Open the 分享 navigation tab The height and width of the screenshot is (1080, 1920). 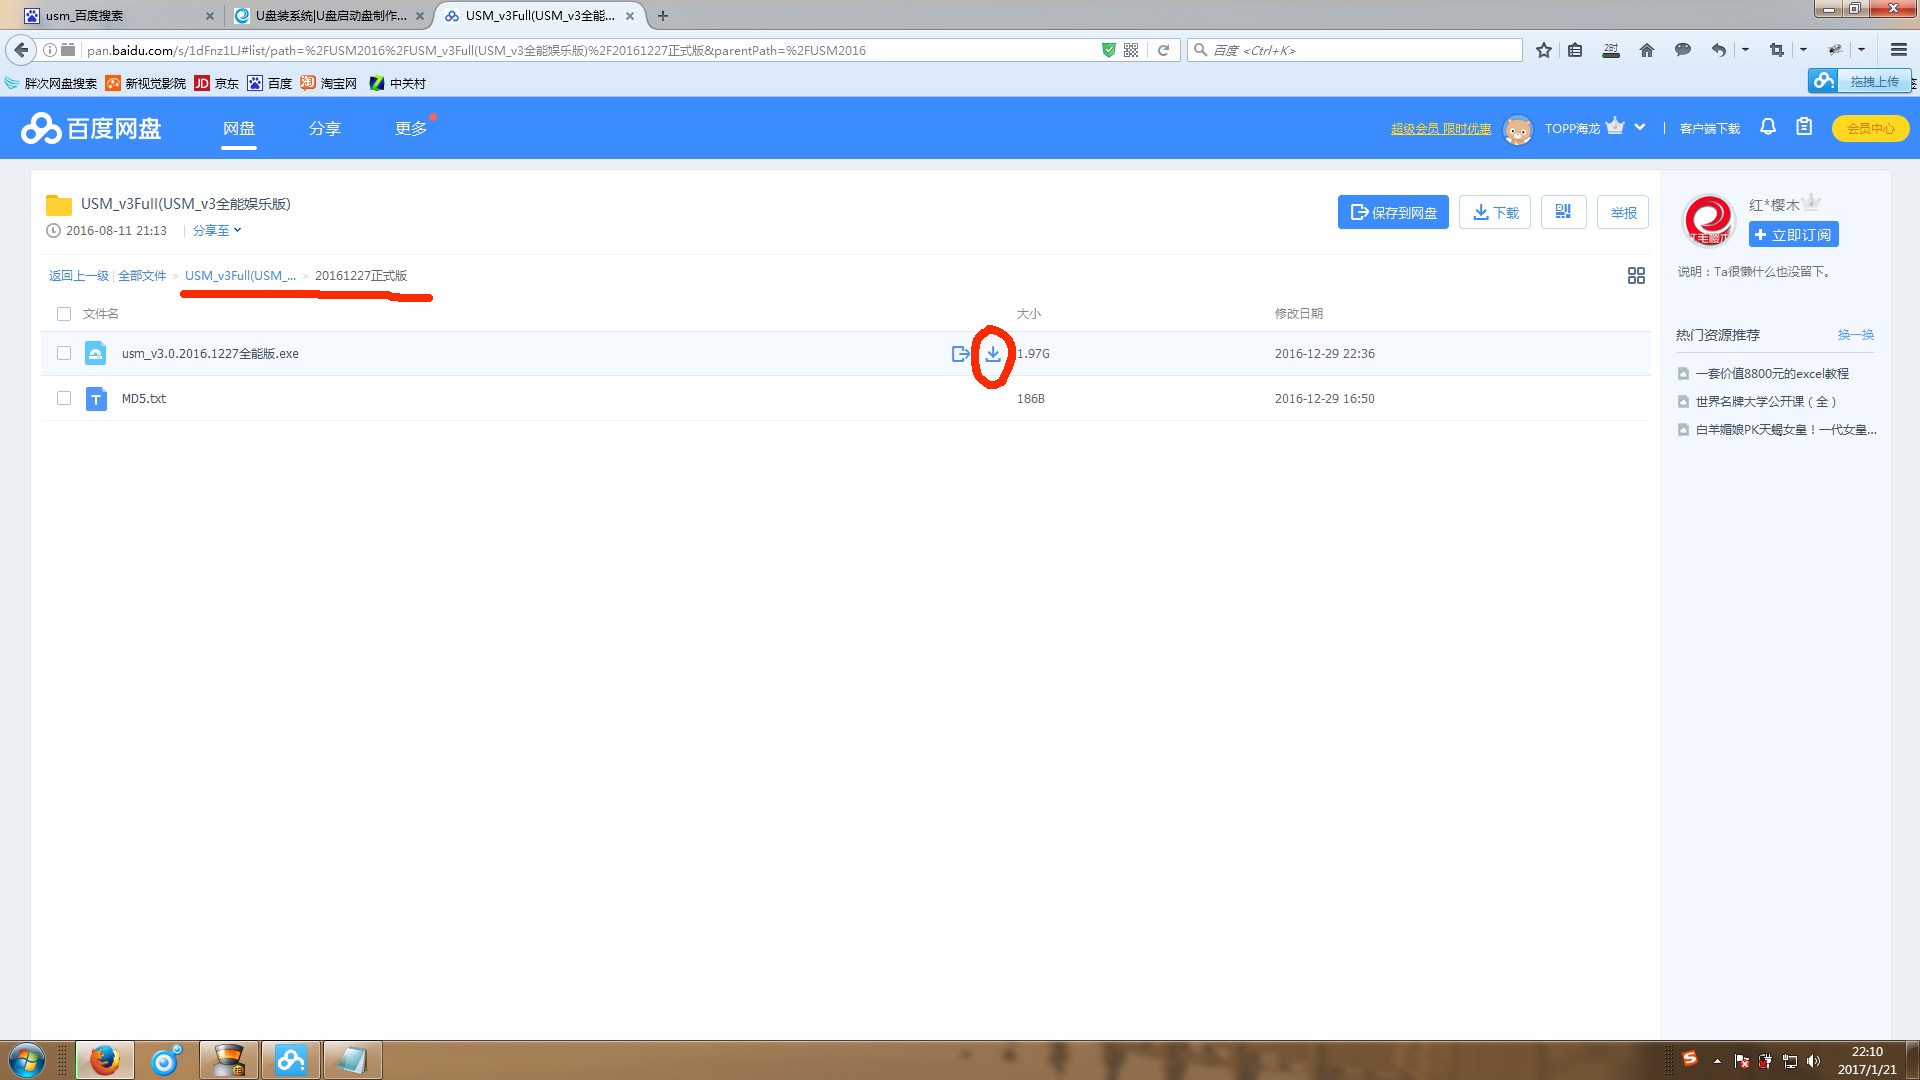coord(324,129)
